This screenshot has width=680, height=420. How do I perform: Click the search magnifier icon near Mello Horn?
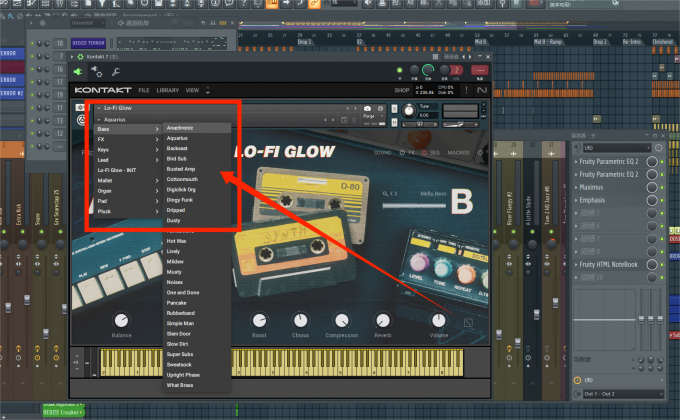(x=385, y=194)
